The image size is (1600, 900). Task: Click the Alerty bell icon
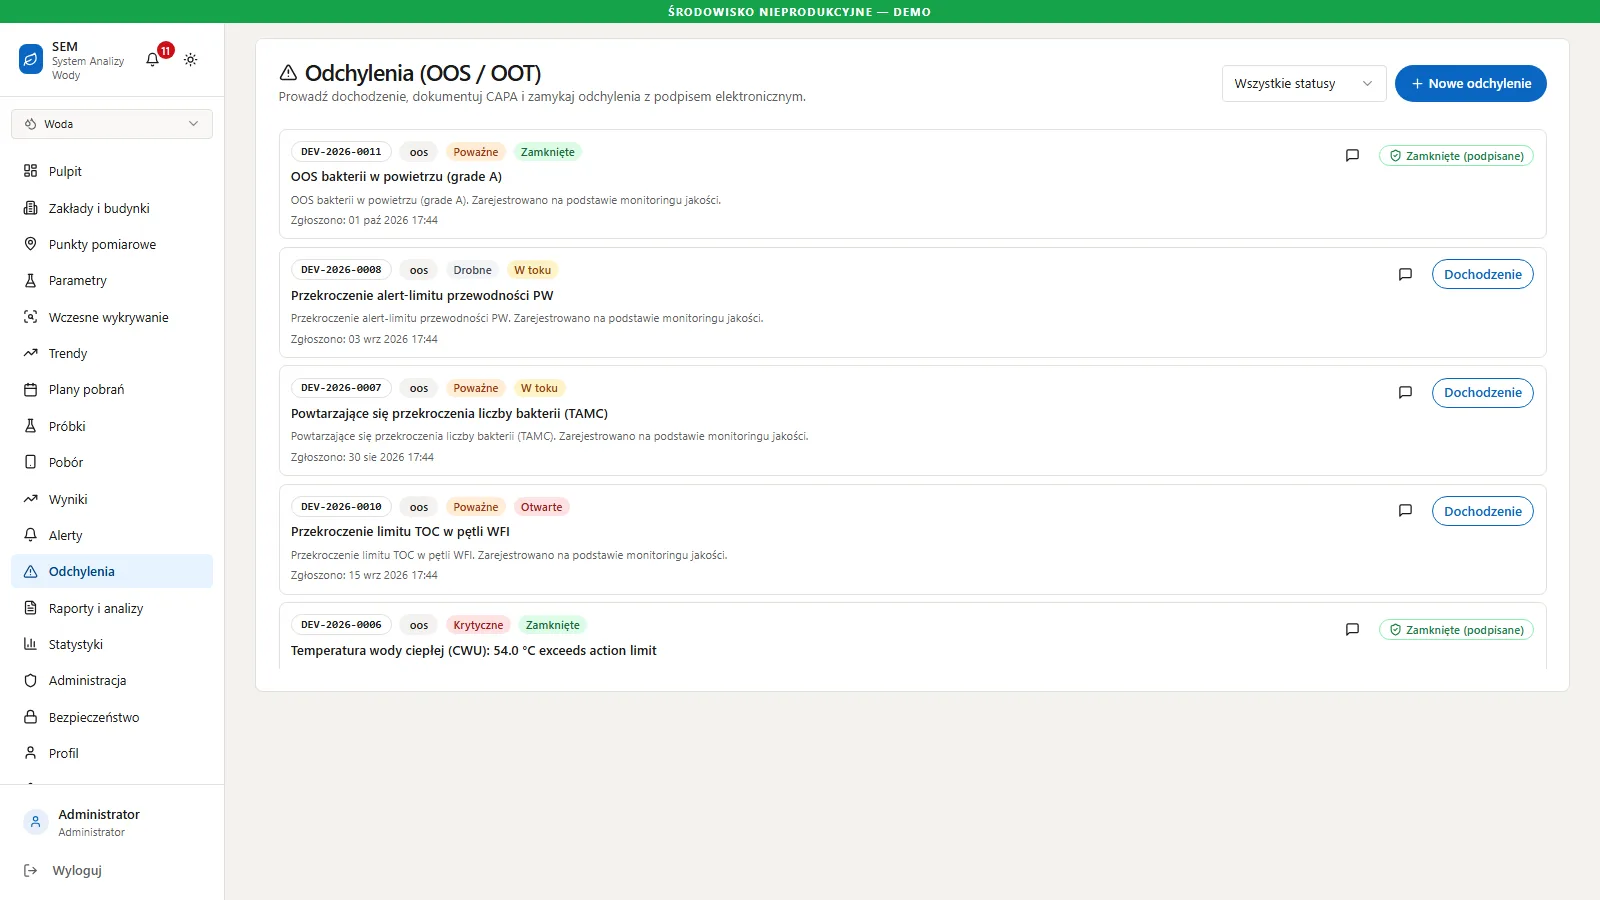click(x=30, y=535)
